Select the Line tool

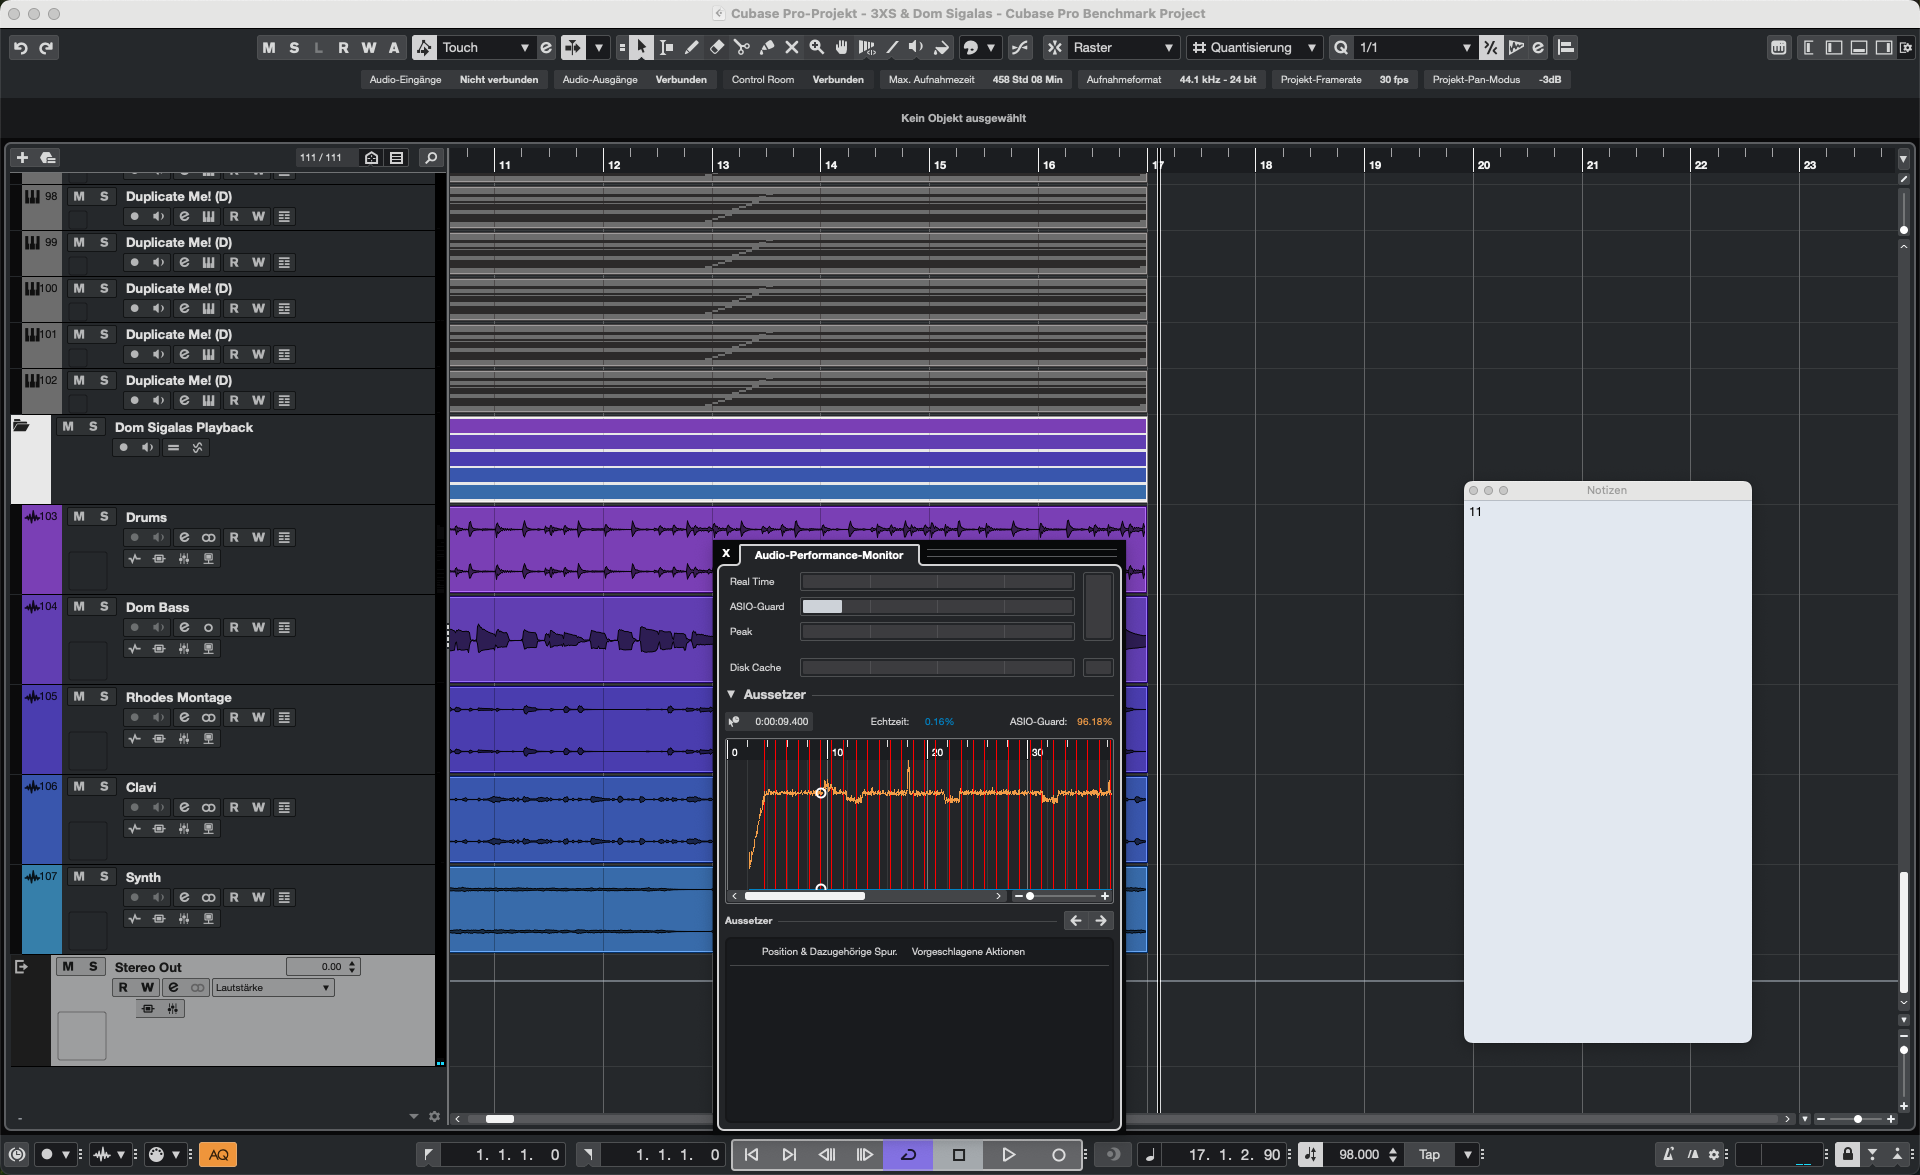click(x=891, y=47)
